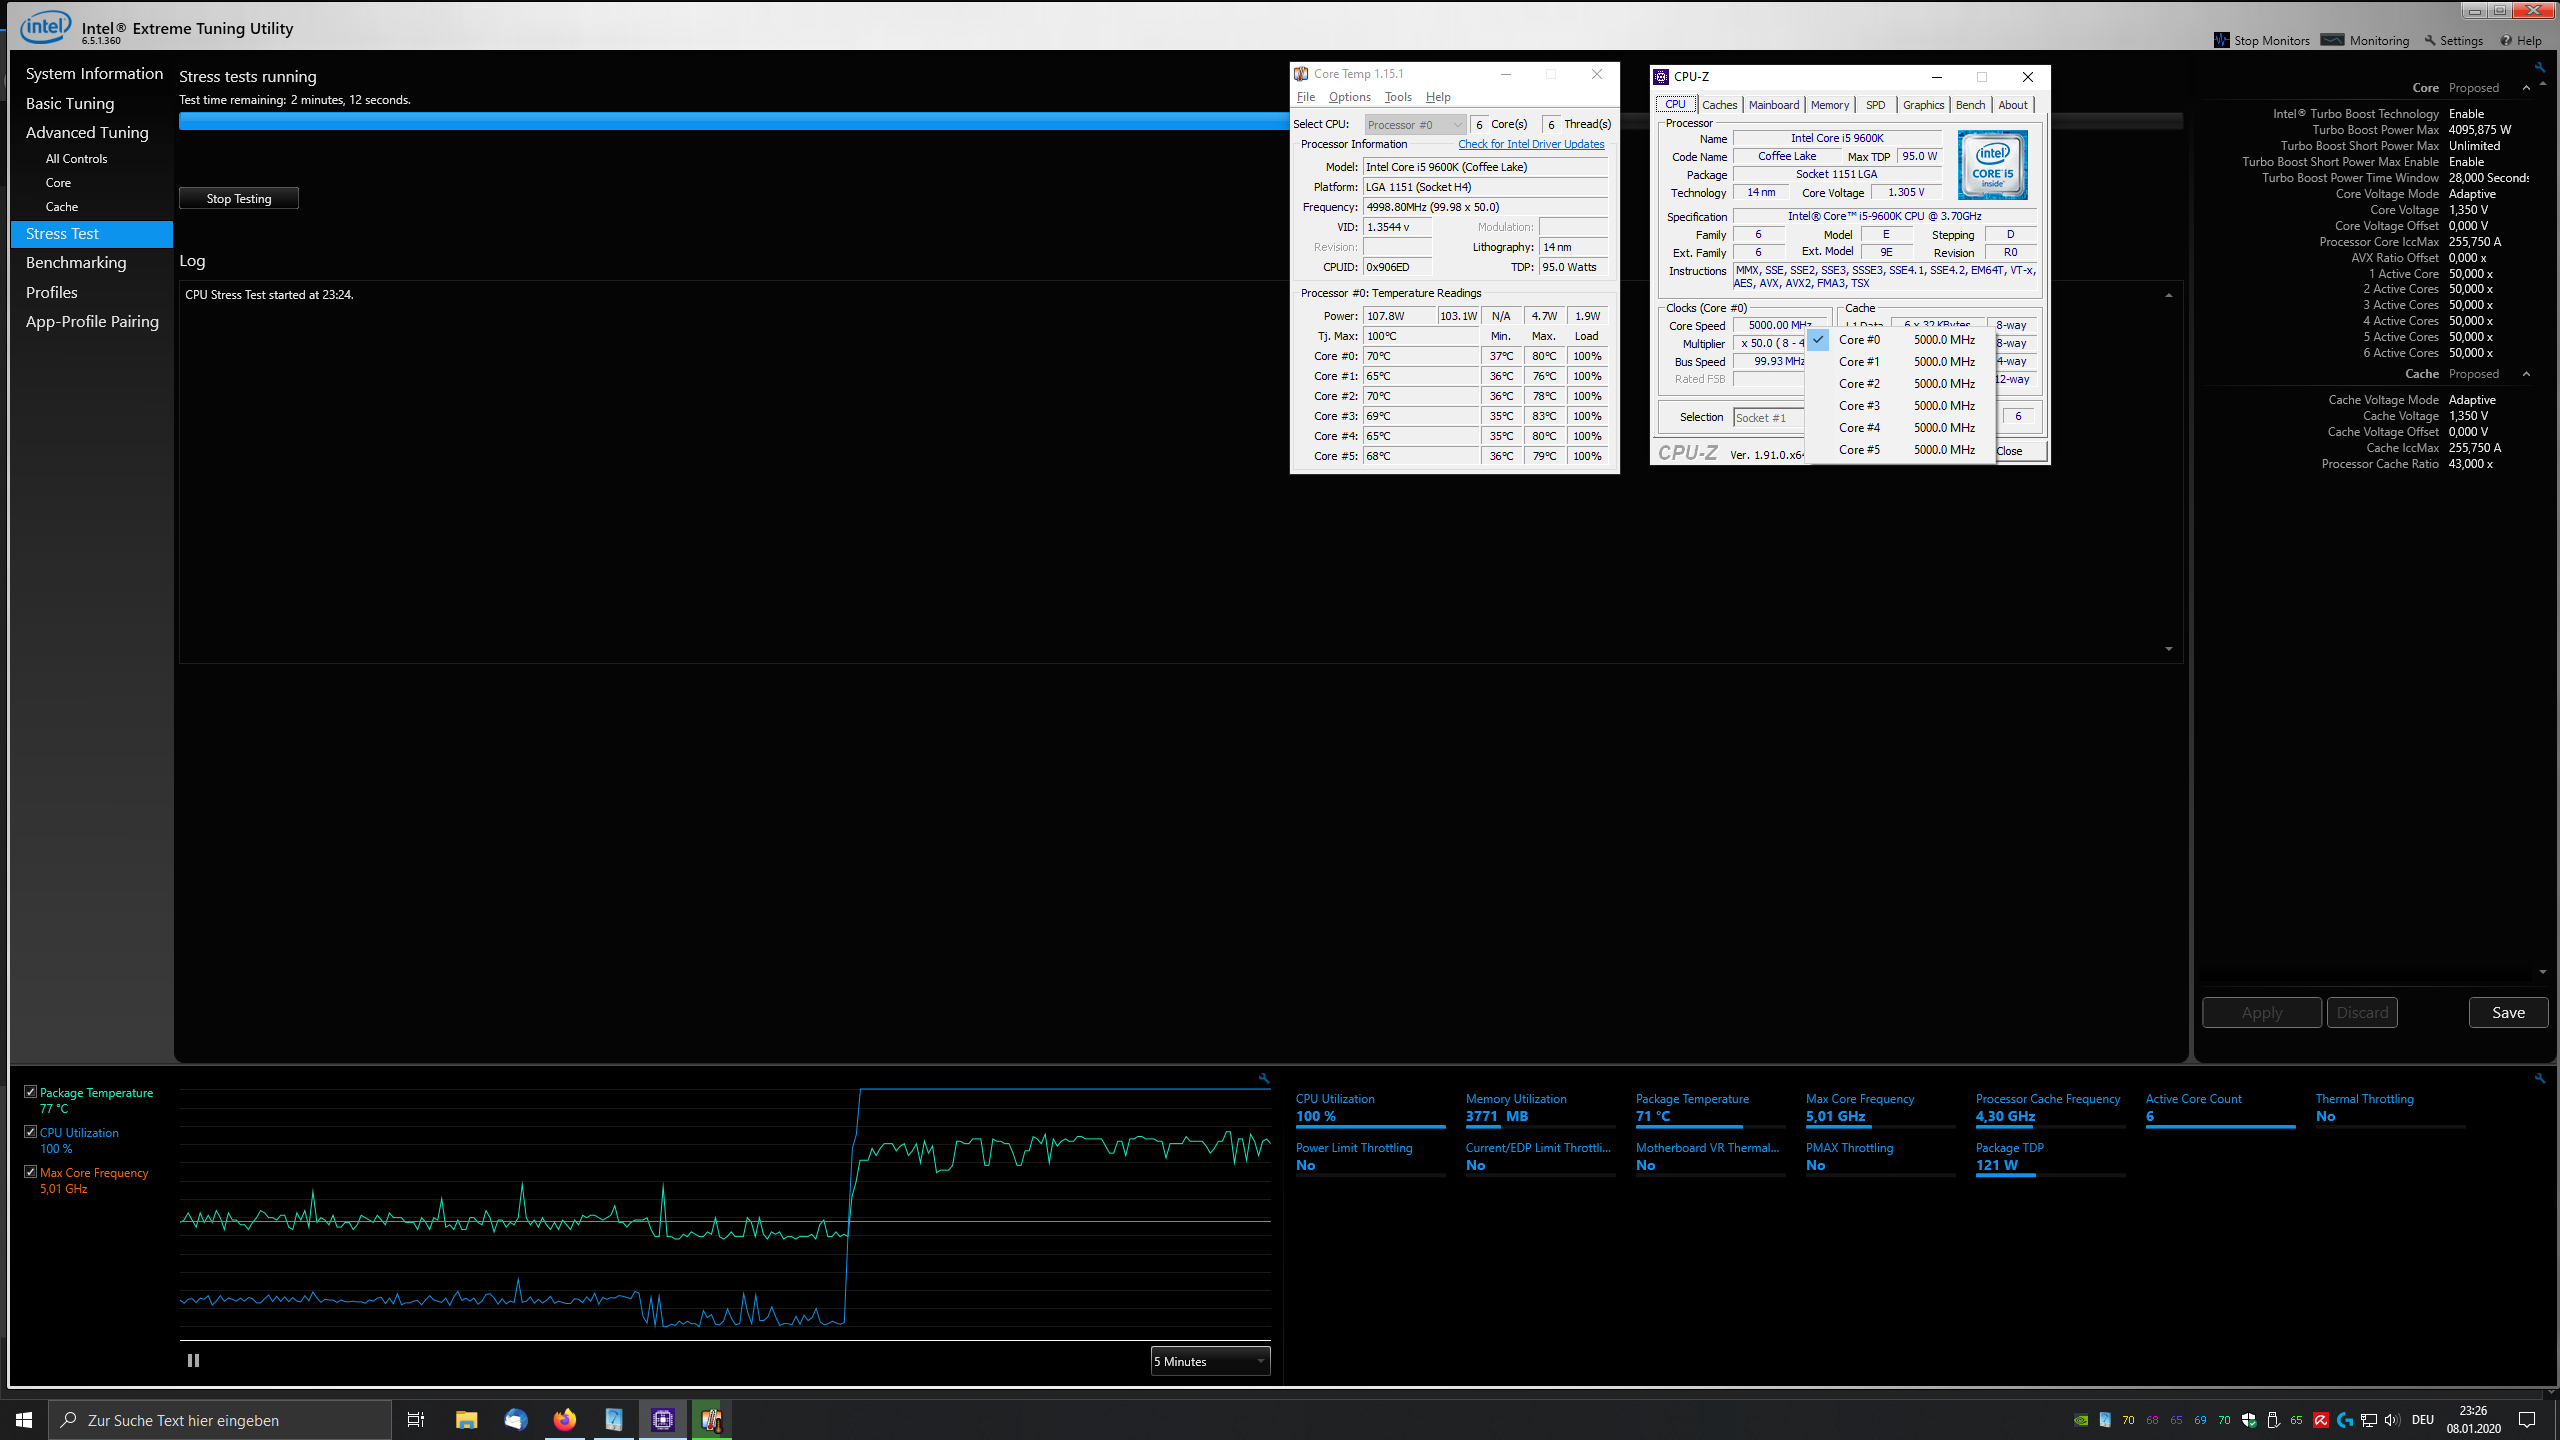The image size is (2560, 1440).
Task: Toggle CPU Utilization graph checkbox
Action: click(x=30, y=1132)
